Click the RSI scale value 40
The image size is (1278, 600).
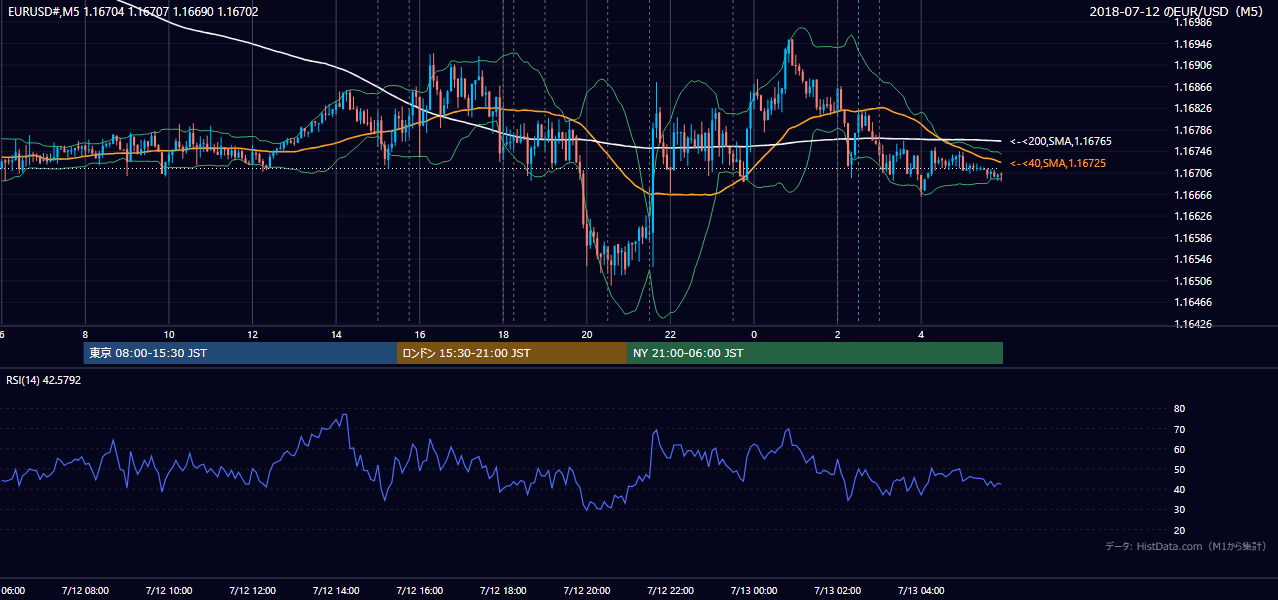(x=1179, y=489)
